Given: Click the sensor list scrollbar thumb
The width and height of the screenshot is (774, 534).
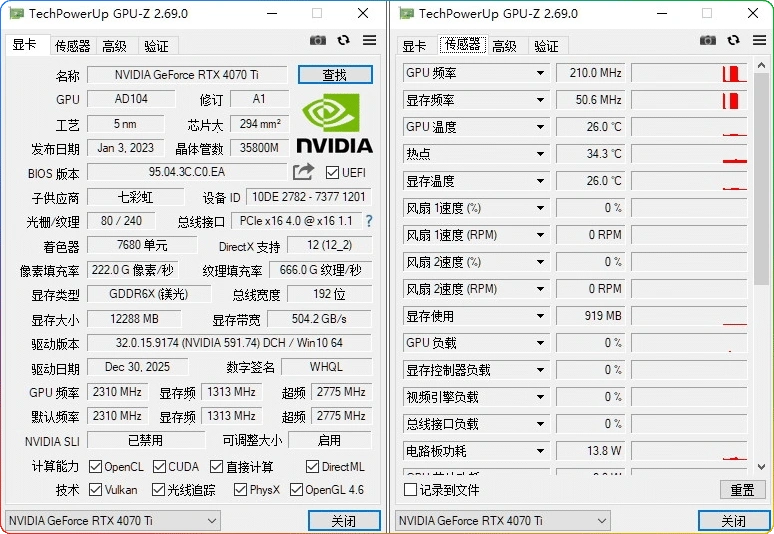Looking at the screenshot, I should pos(761,179).
